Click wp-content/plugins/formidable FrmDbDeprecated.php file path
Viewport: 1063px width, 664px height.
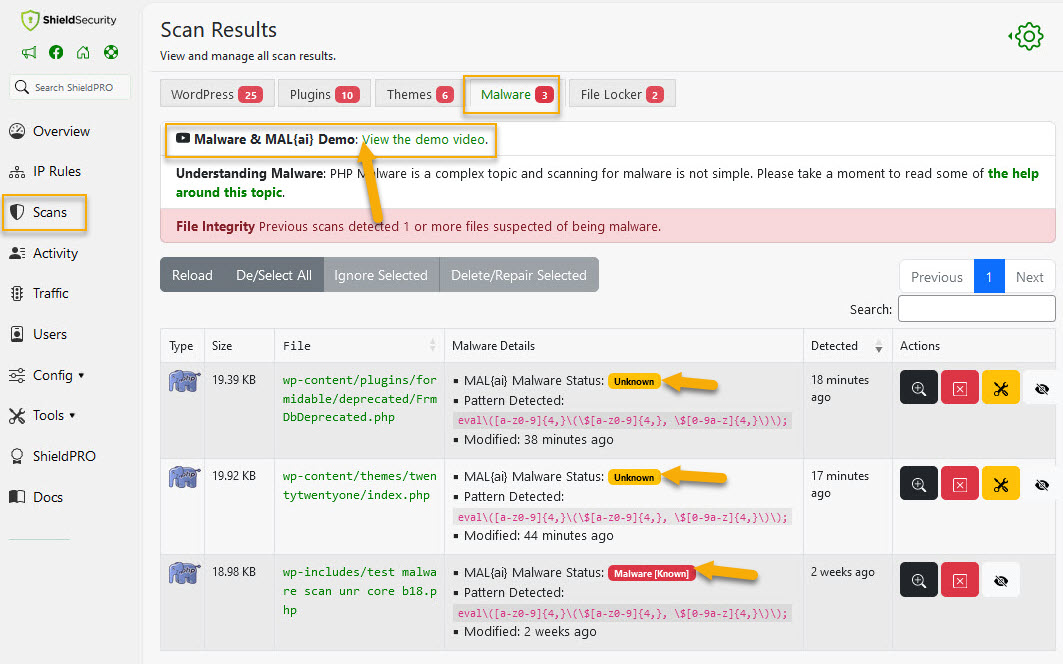coord(359,399)
